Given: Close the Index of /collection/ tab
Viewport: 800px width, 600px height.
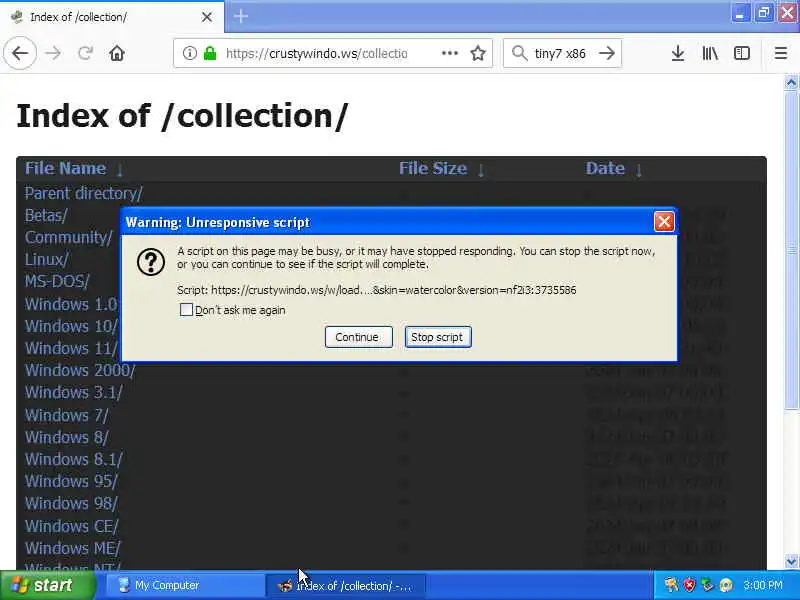Looking at the screenshot, I should click(x=207, y=17).
